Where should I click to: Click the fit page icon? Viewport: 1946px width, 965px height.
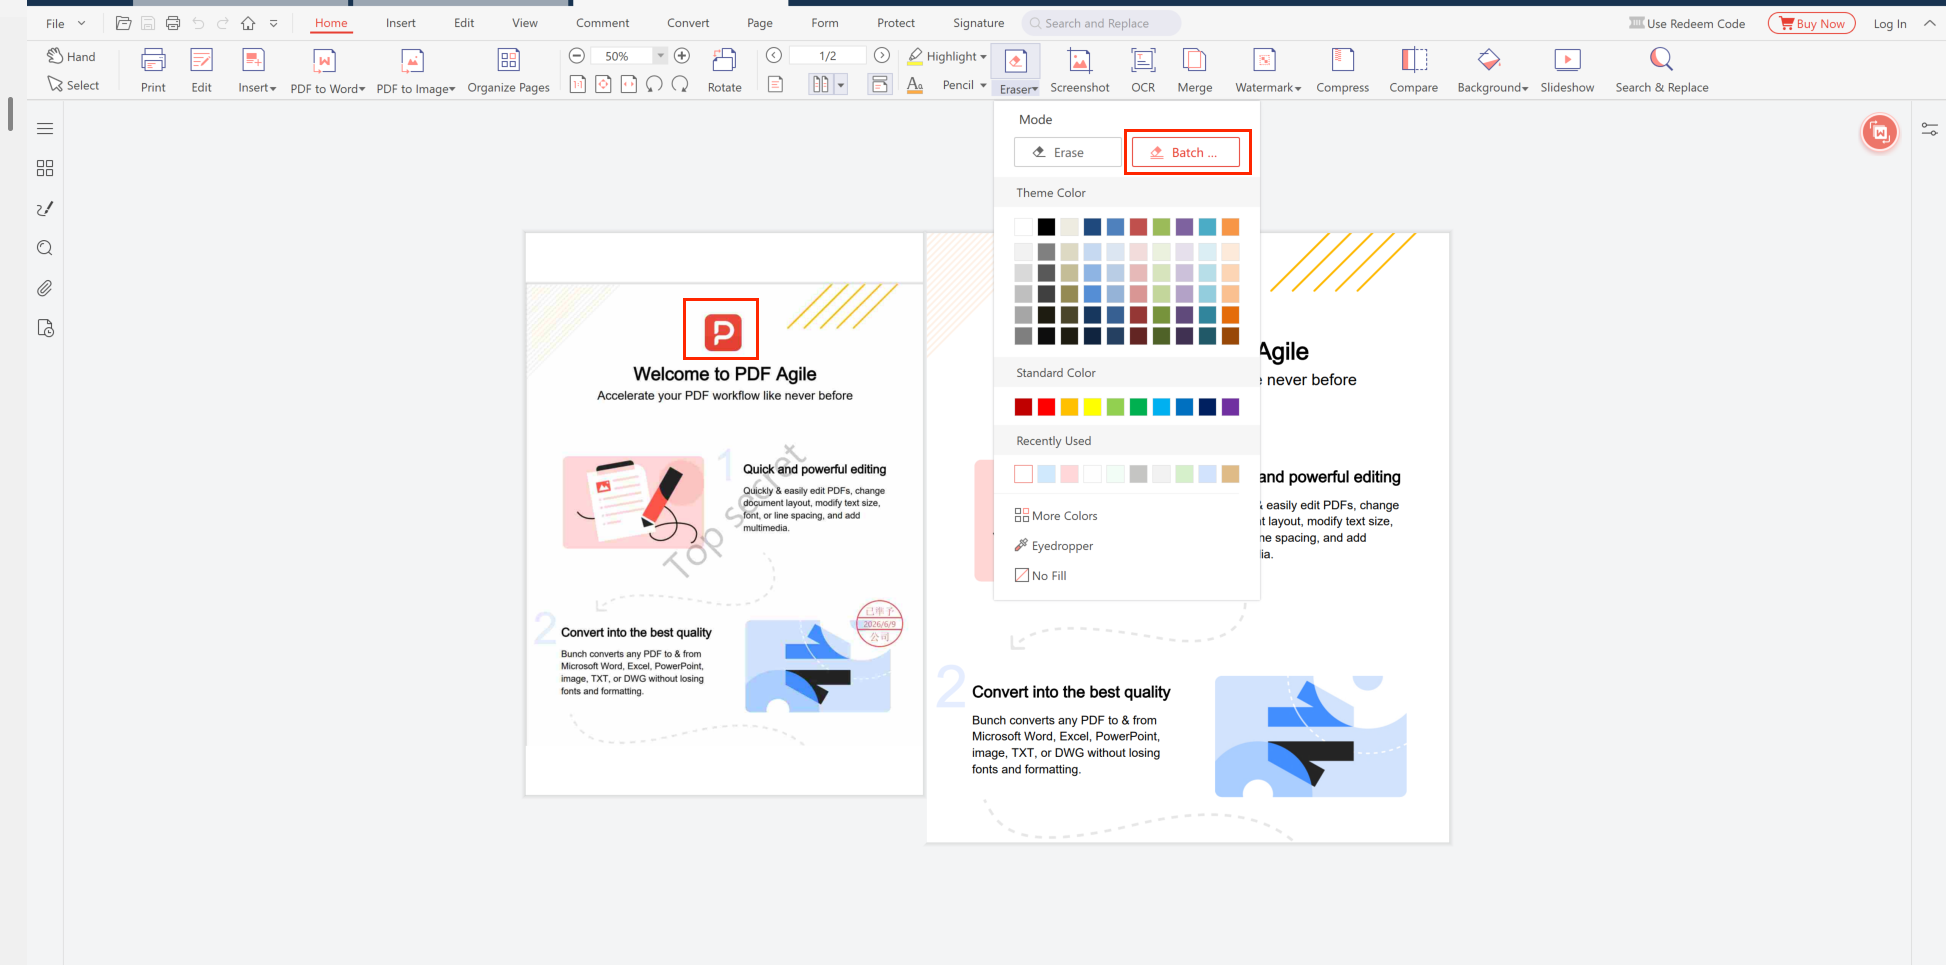(603, 85)
